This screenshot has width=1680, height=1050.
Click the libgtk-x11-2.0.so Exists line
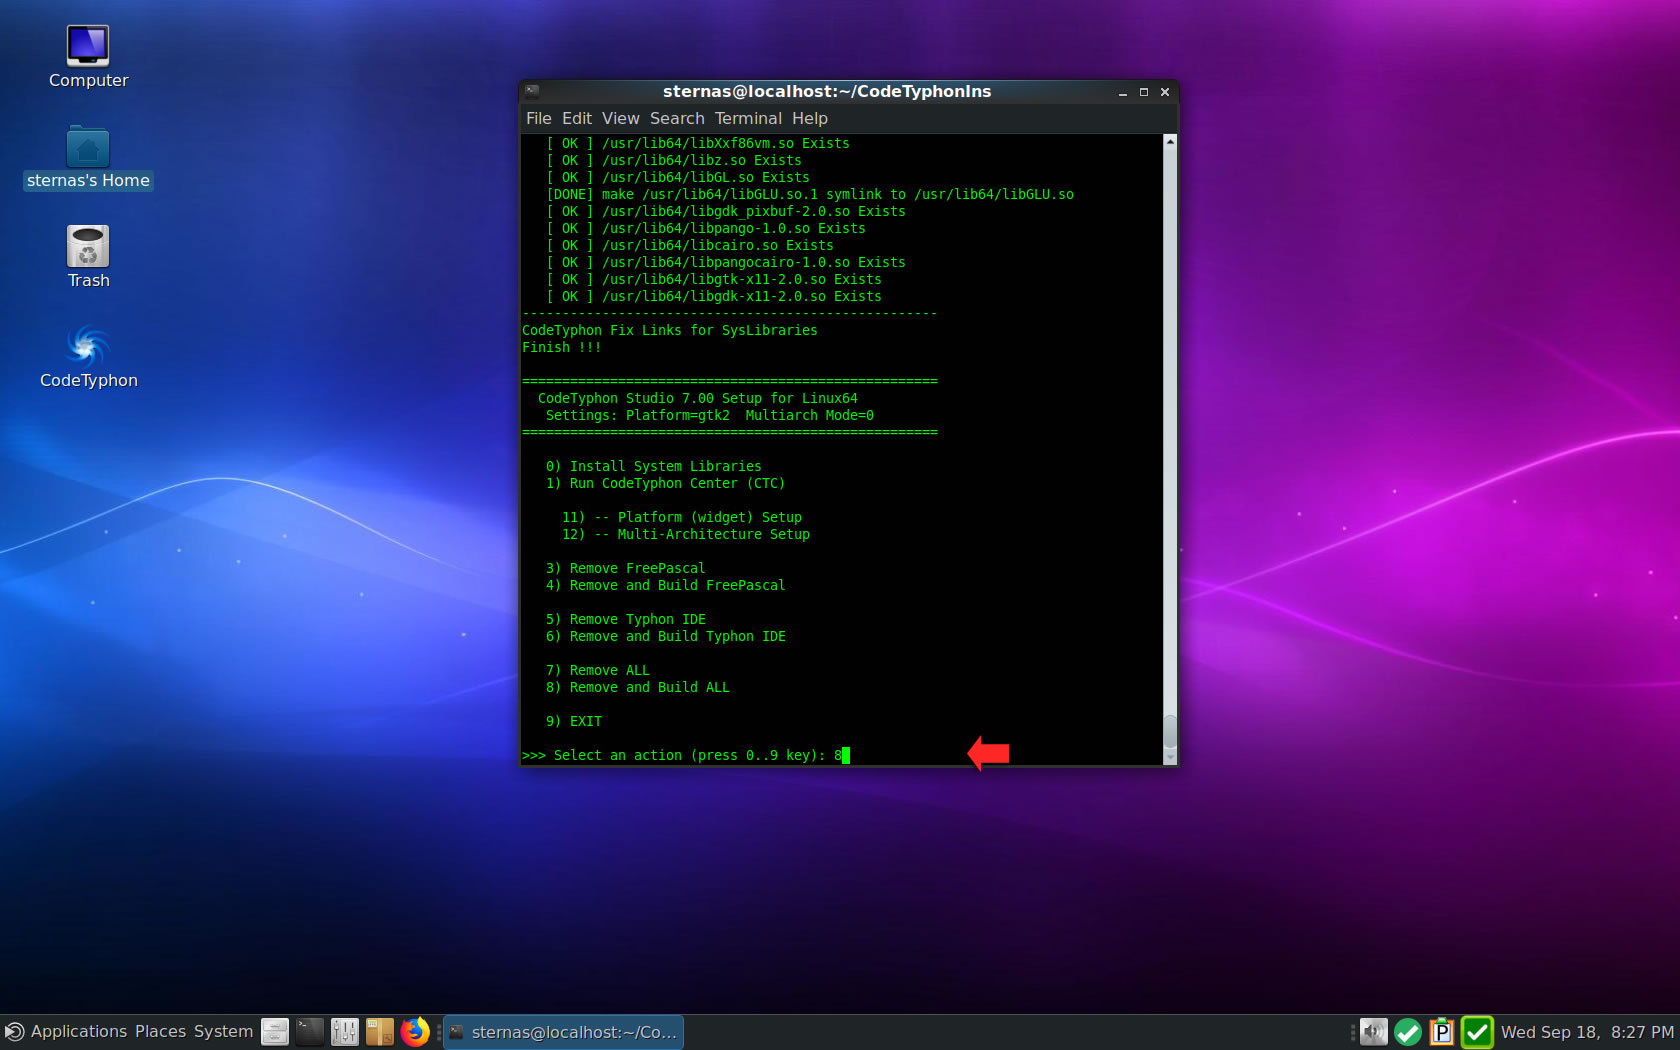coord(713,279)
